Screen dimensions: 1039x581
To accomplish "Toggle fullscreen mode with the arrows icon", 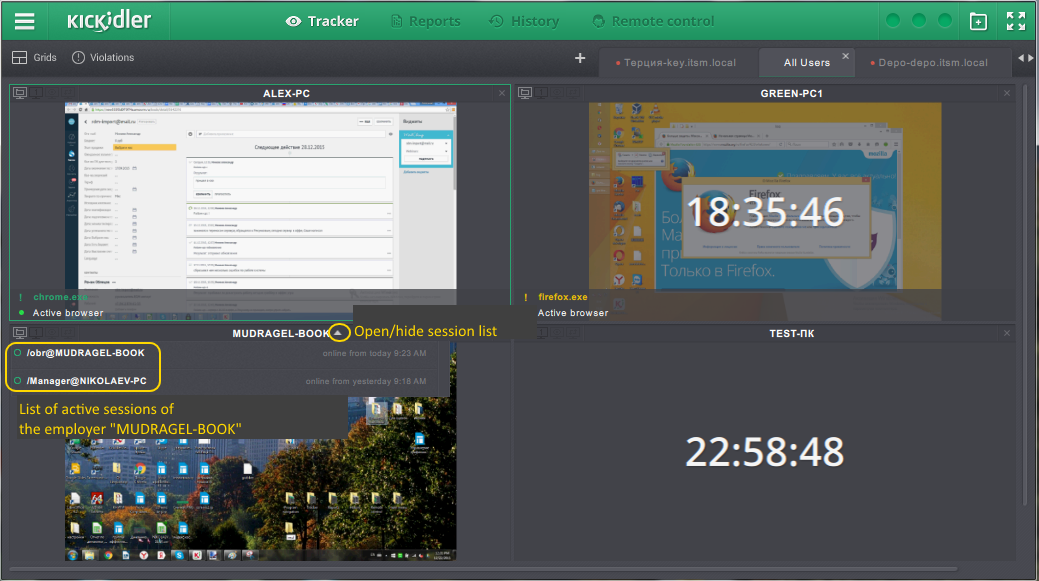I will click(1016, 21).
